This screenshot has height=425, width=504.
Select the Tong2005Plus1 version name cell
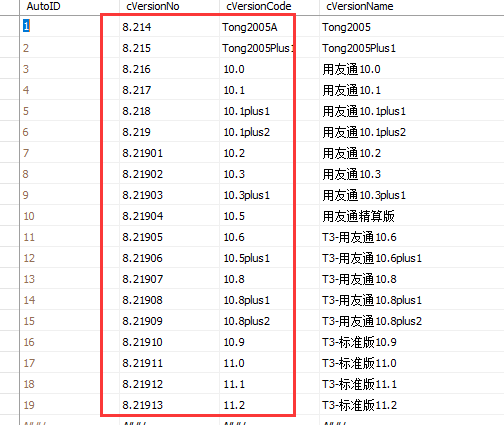412,48
